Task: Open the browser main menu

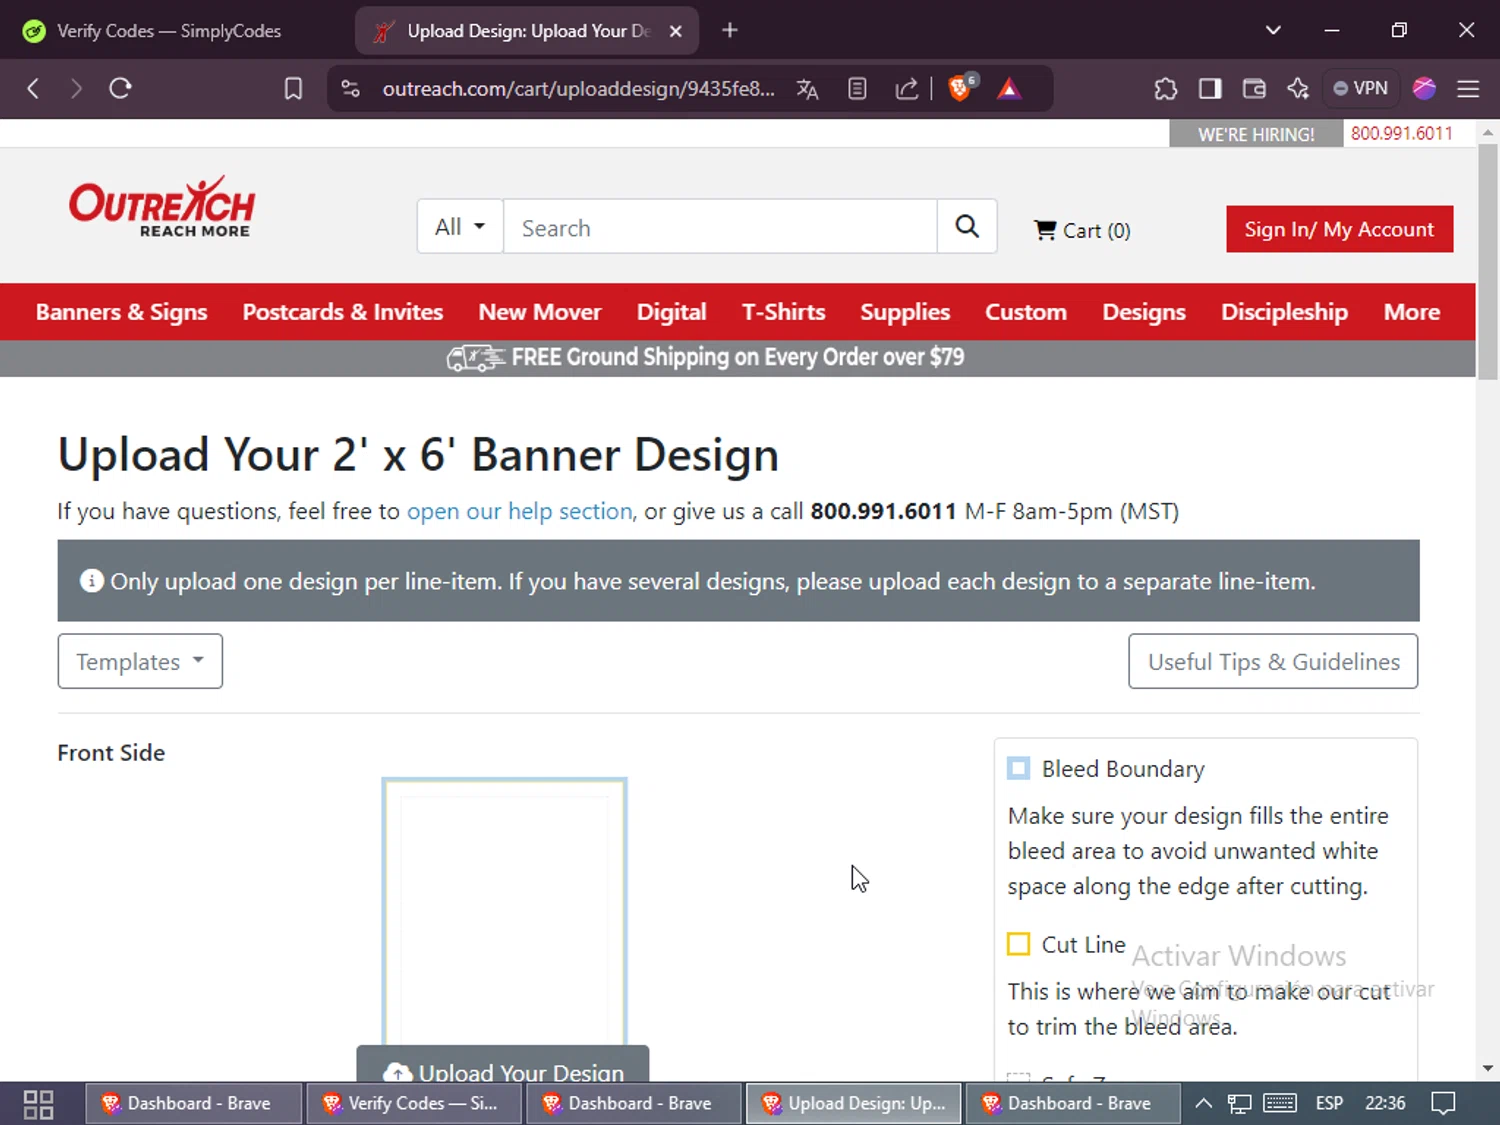Action: [x=1468, y=89]
